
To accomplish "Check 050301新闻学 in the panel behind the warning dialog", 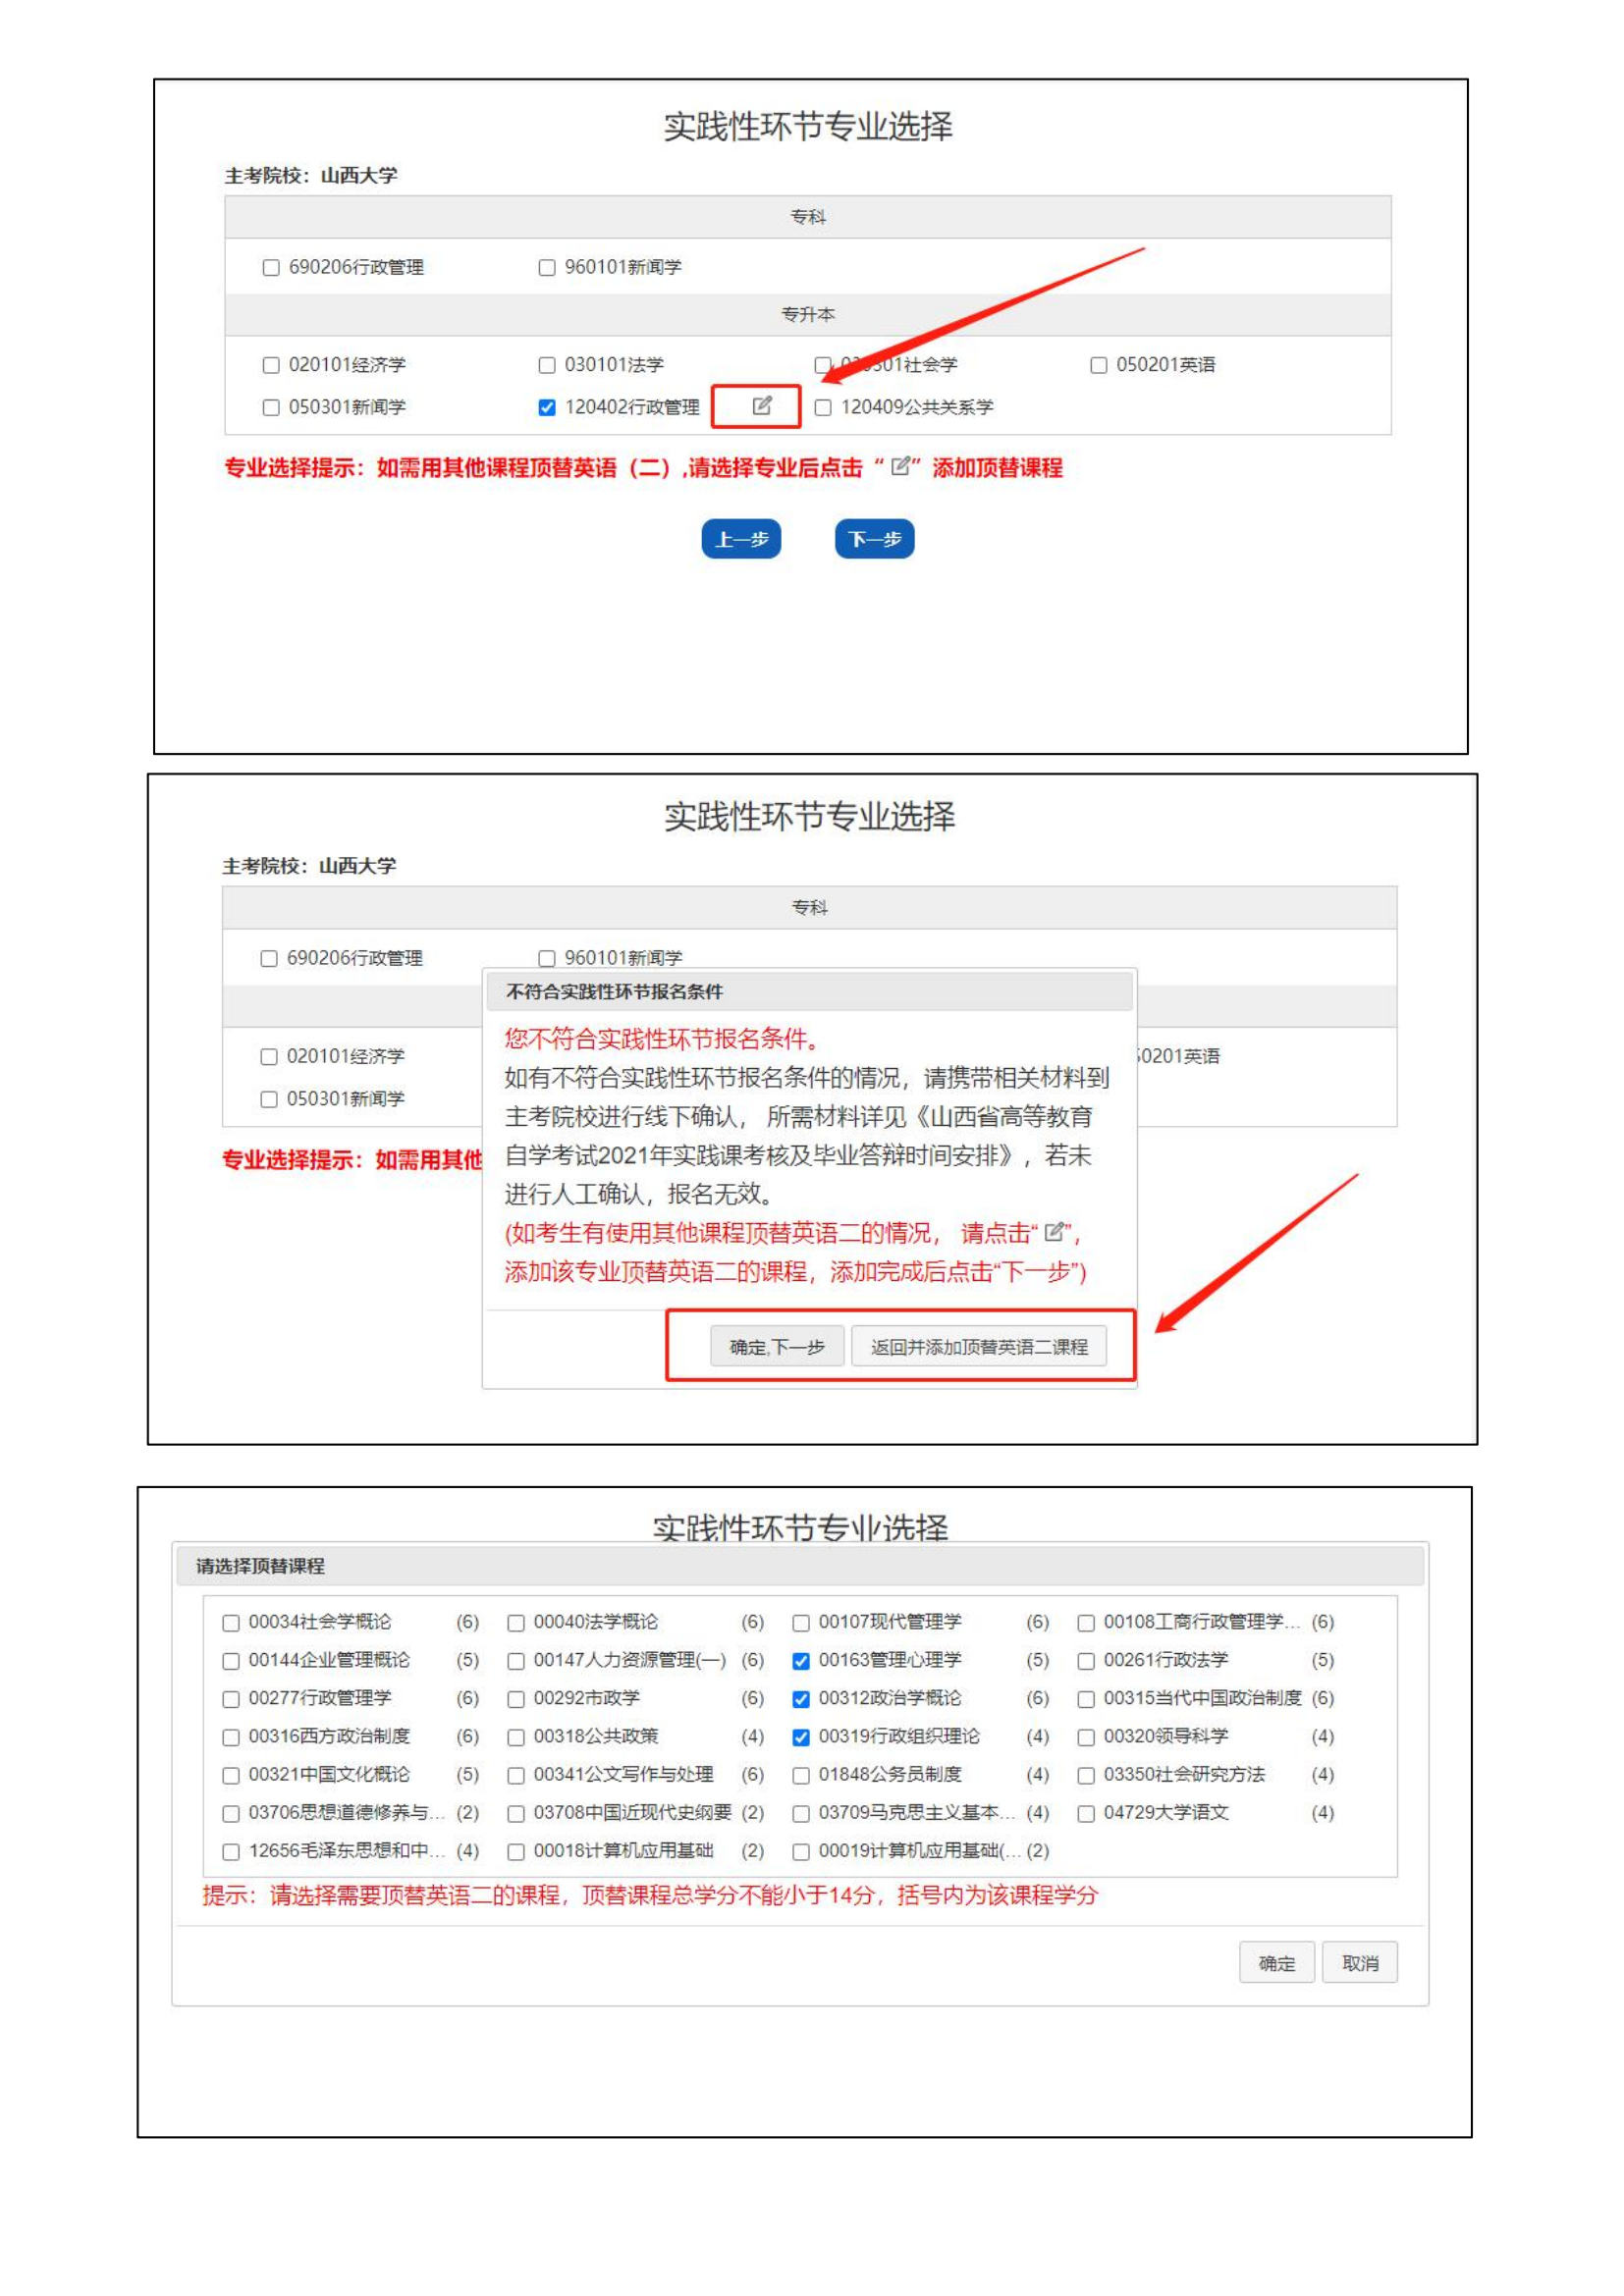I will coord(268,1099).
